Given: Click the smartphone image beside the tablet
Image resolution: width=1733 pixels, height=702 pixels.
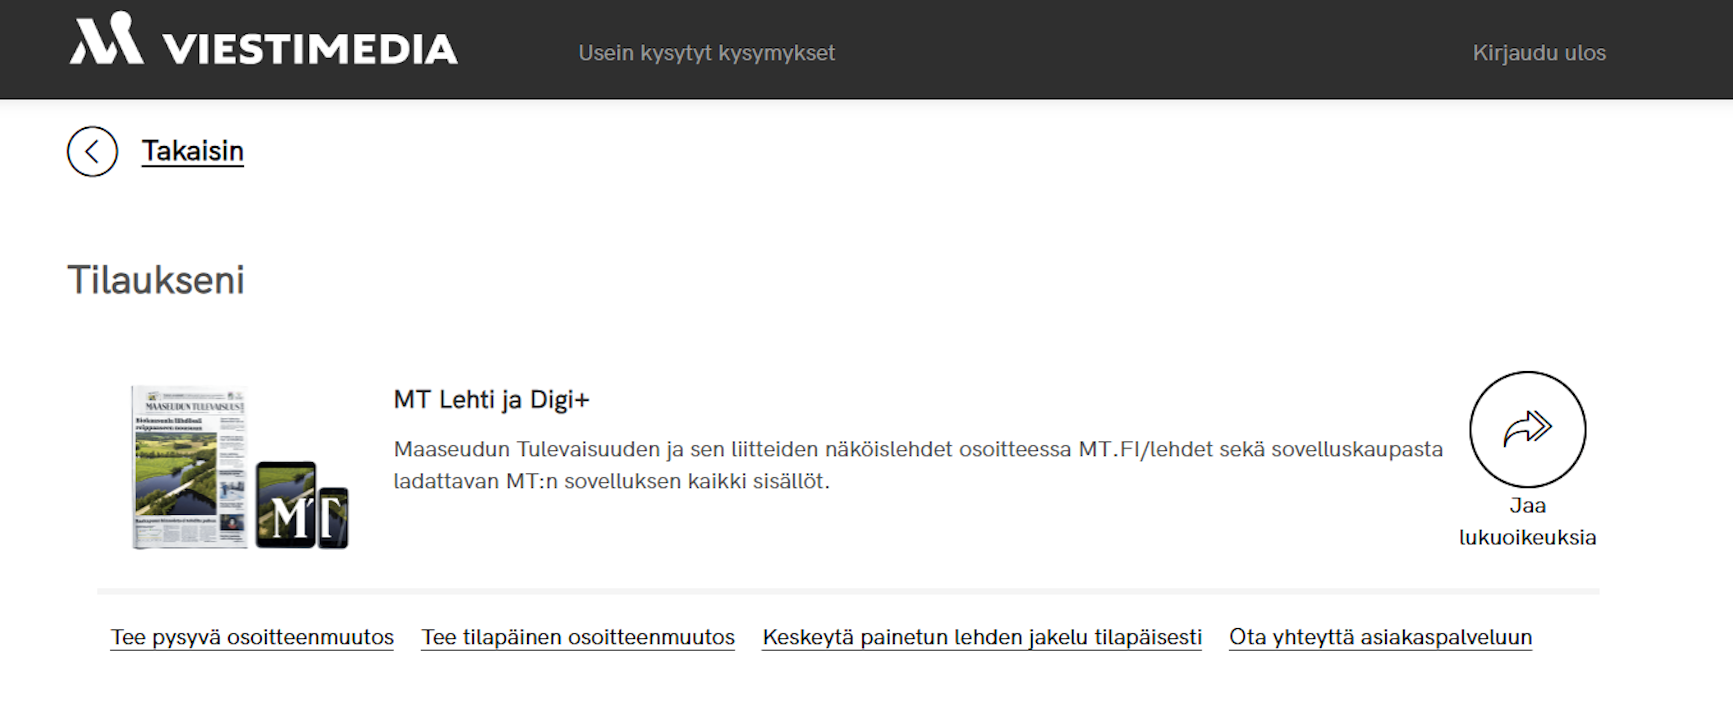Looking at the screenshot, I should click(x=334, y=517).
